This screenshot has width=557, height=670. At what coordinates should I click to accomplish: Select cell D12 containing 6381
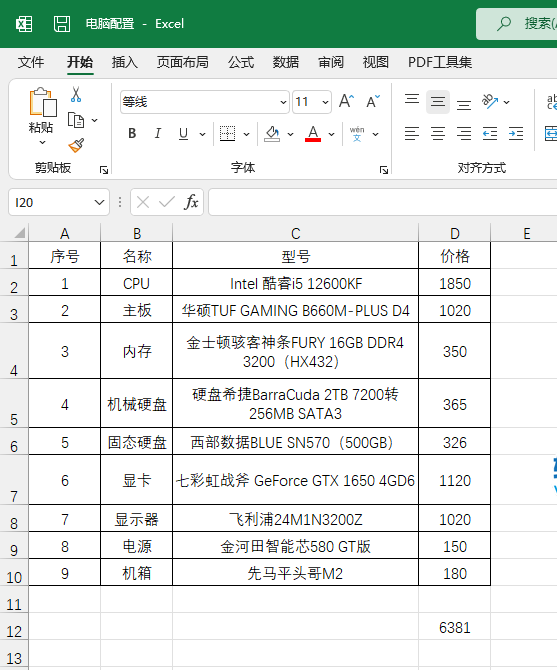454,627
